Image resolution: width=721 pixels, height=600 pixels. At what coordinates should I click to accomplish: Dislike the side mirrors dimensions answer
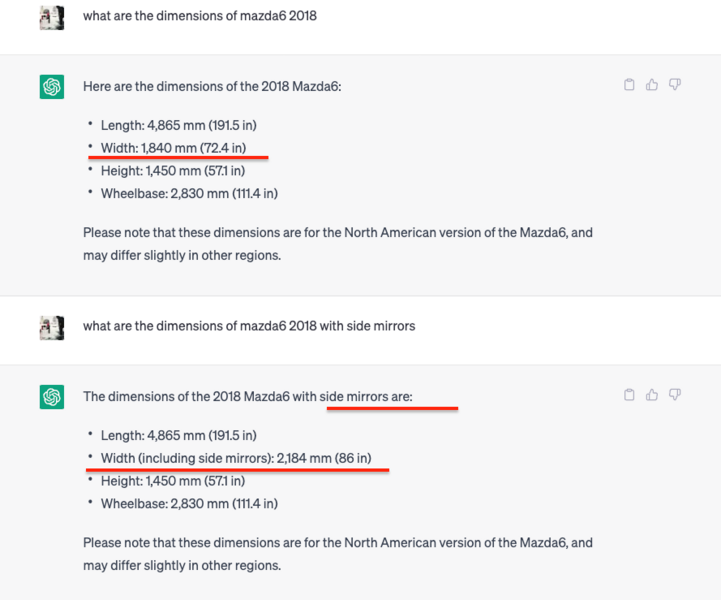tap(675, 395)
